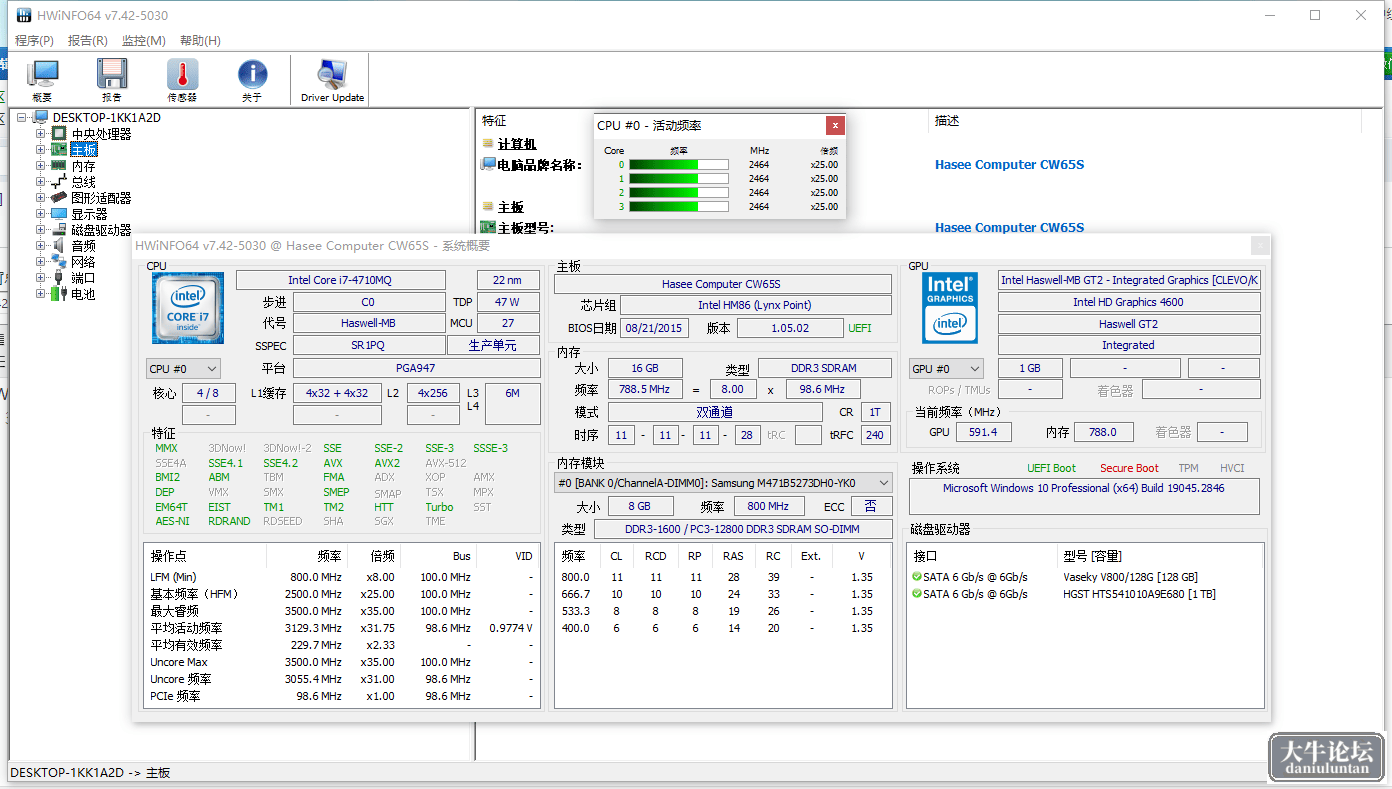
Task: Launch the Driver Update toolbar icon
Action: click(332, 80)
